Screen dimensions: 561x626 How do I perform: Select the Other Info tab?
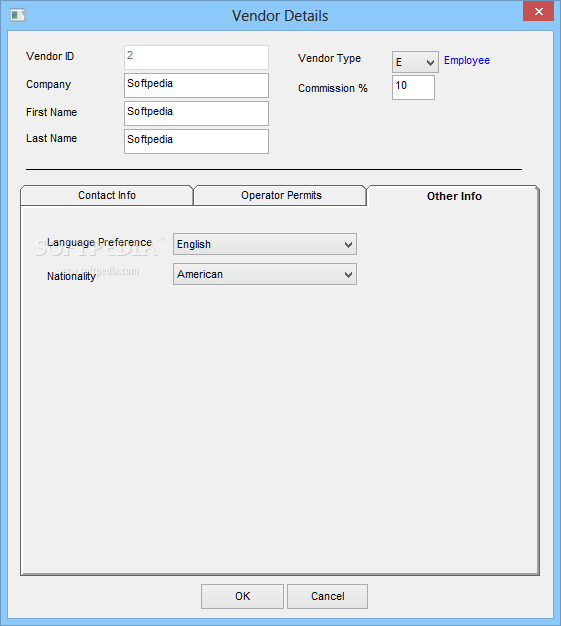(x=454, y=196)
